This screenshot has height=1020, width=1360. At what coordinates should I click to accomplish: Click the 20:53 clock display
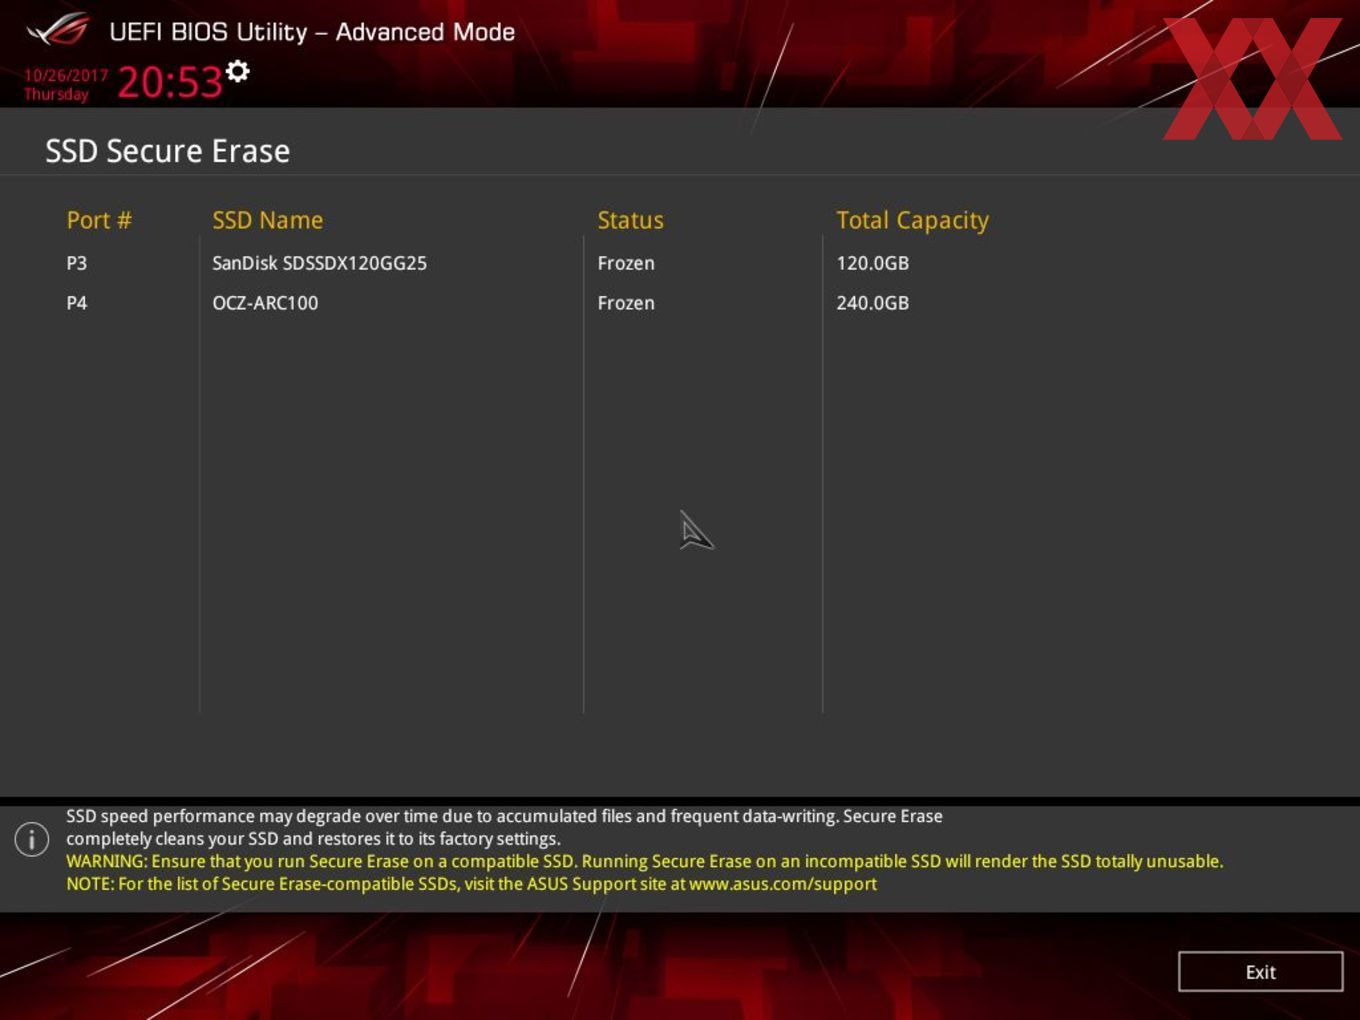[x=170, y=82]
